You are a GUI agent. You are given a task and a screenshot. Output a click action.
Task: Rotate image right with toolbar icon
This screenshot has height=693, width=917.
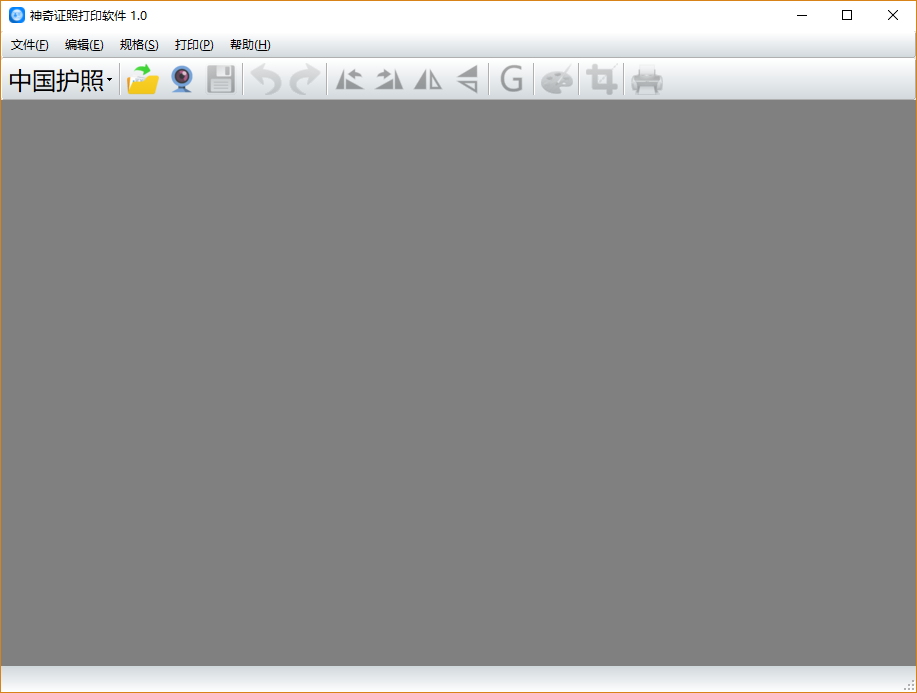(x=389, y=79)
